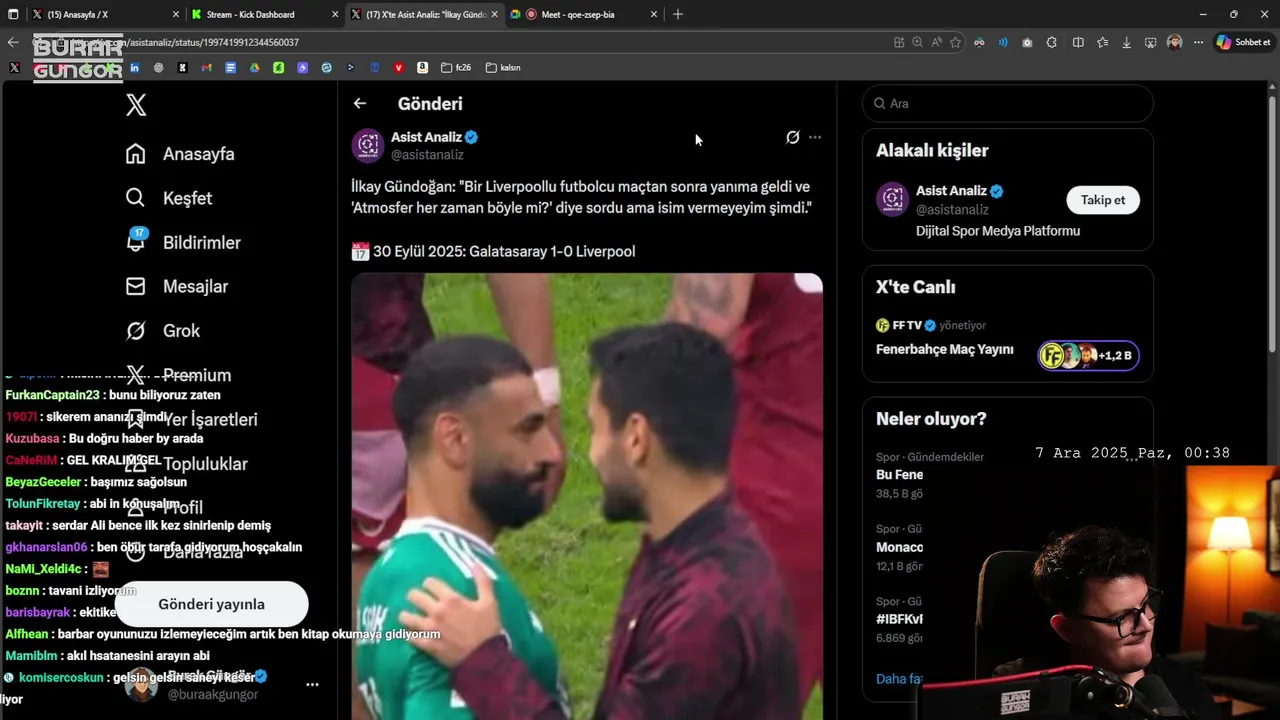Click the read aloud icon in address bar
Image resolution: width=1280 pixels, height=720 pixels.
click(x=936, y=42)
